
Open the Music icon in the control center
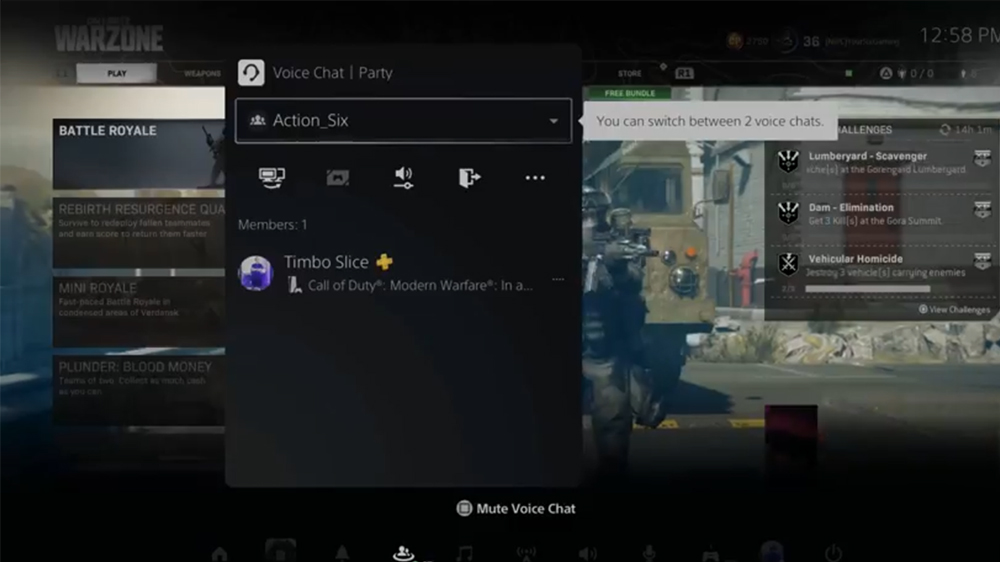coord(465,553)
